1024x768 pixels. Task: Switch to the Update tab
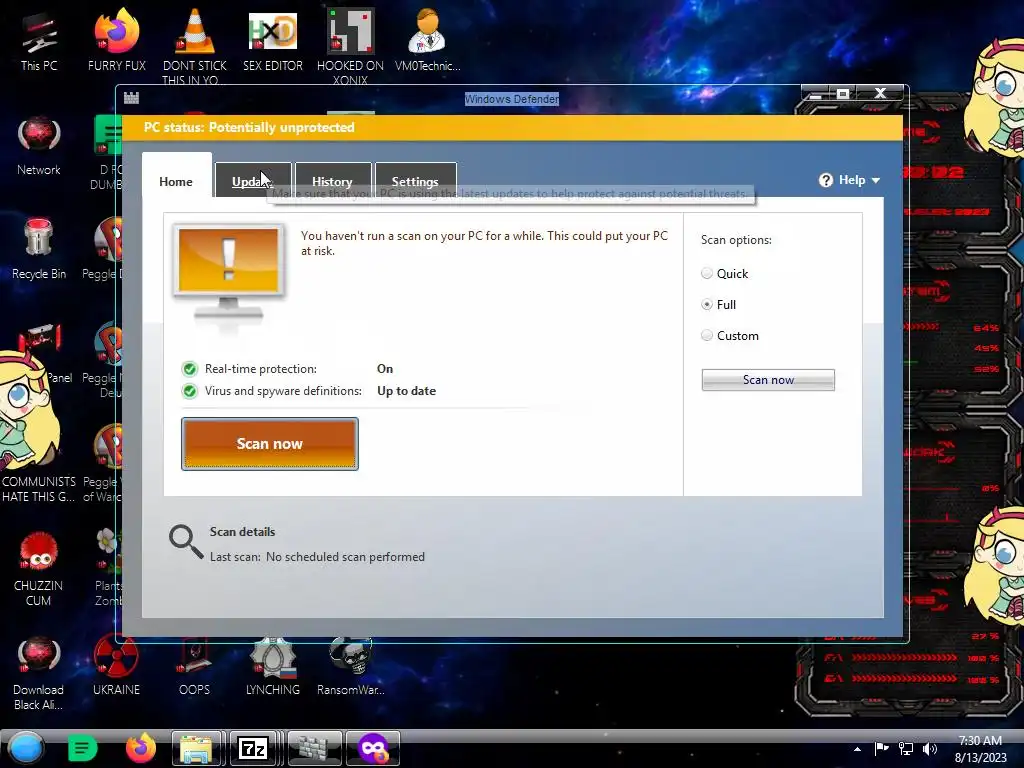[253, 182]
